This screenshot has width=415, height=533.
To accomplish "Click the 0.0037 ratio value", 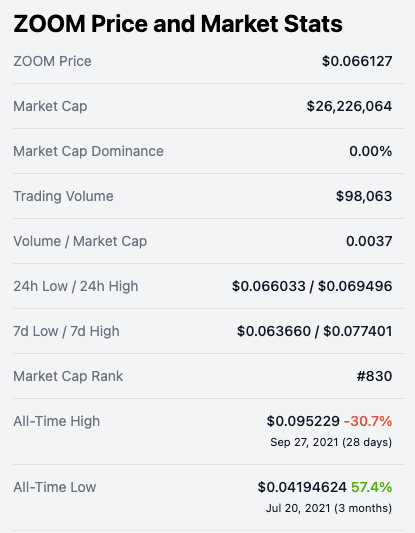I will coord(369,241).
